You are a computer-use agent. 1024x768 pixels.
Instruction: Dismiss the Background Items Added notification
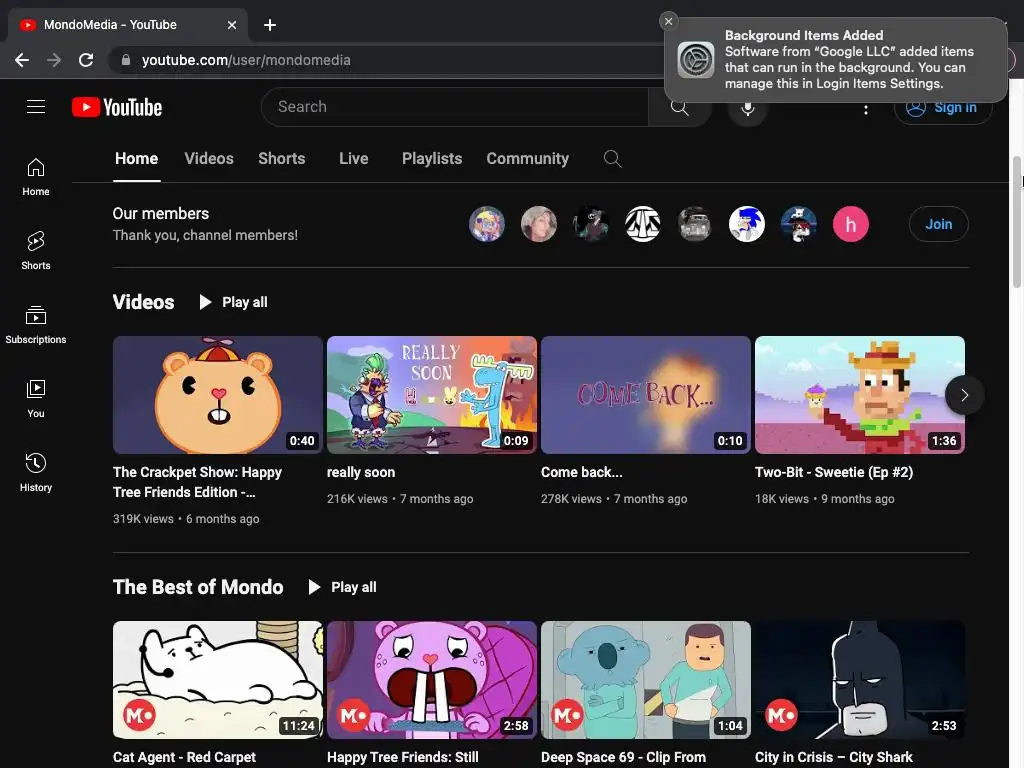pos(668,21)
